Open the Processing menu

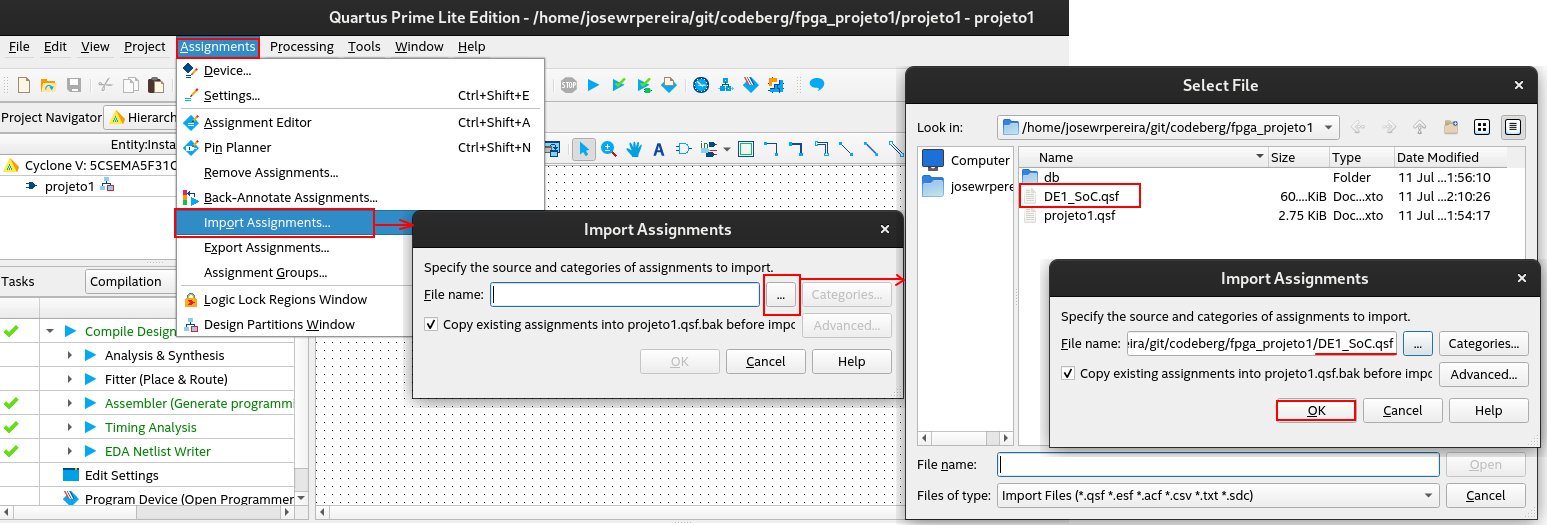coord(301,46)
